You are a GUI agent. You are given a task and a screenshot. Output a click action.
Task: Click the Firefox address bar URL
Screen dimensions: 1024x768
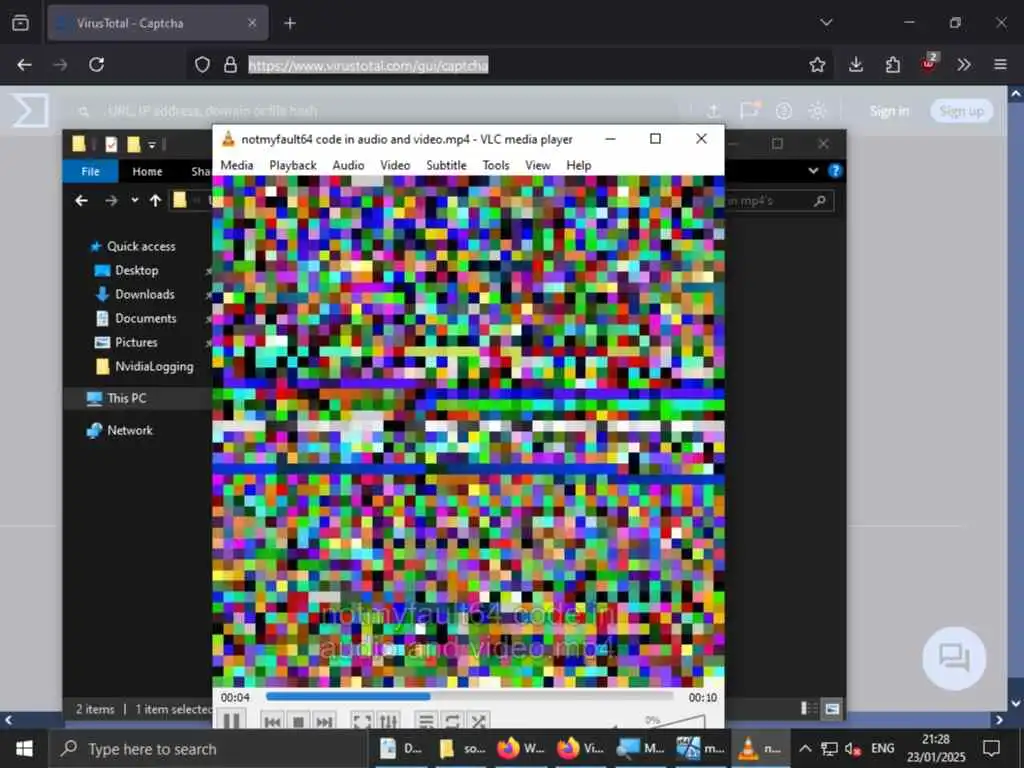[x=368, y=65]
